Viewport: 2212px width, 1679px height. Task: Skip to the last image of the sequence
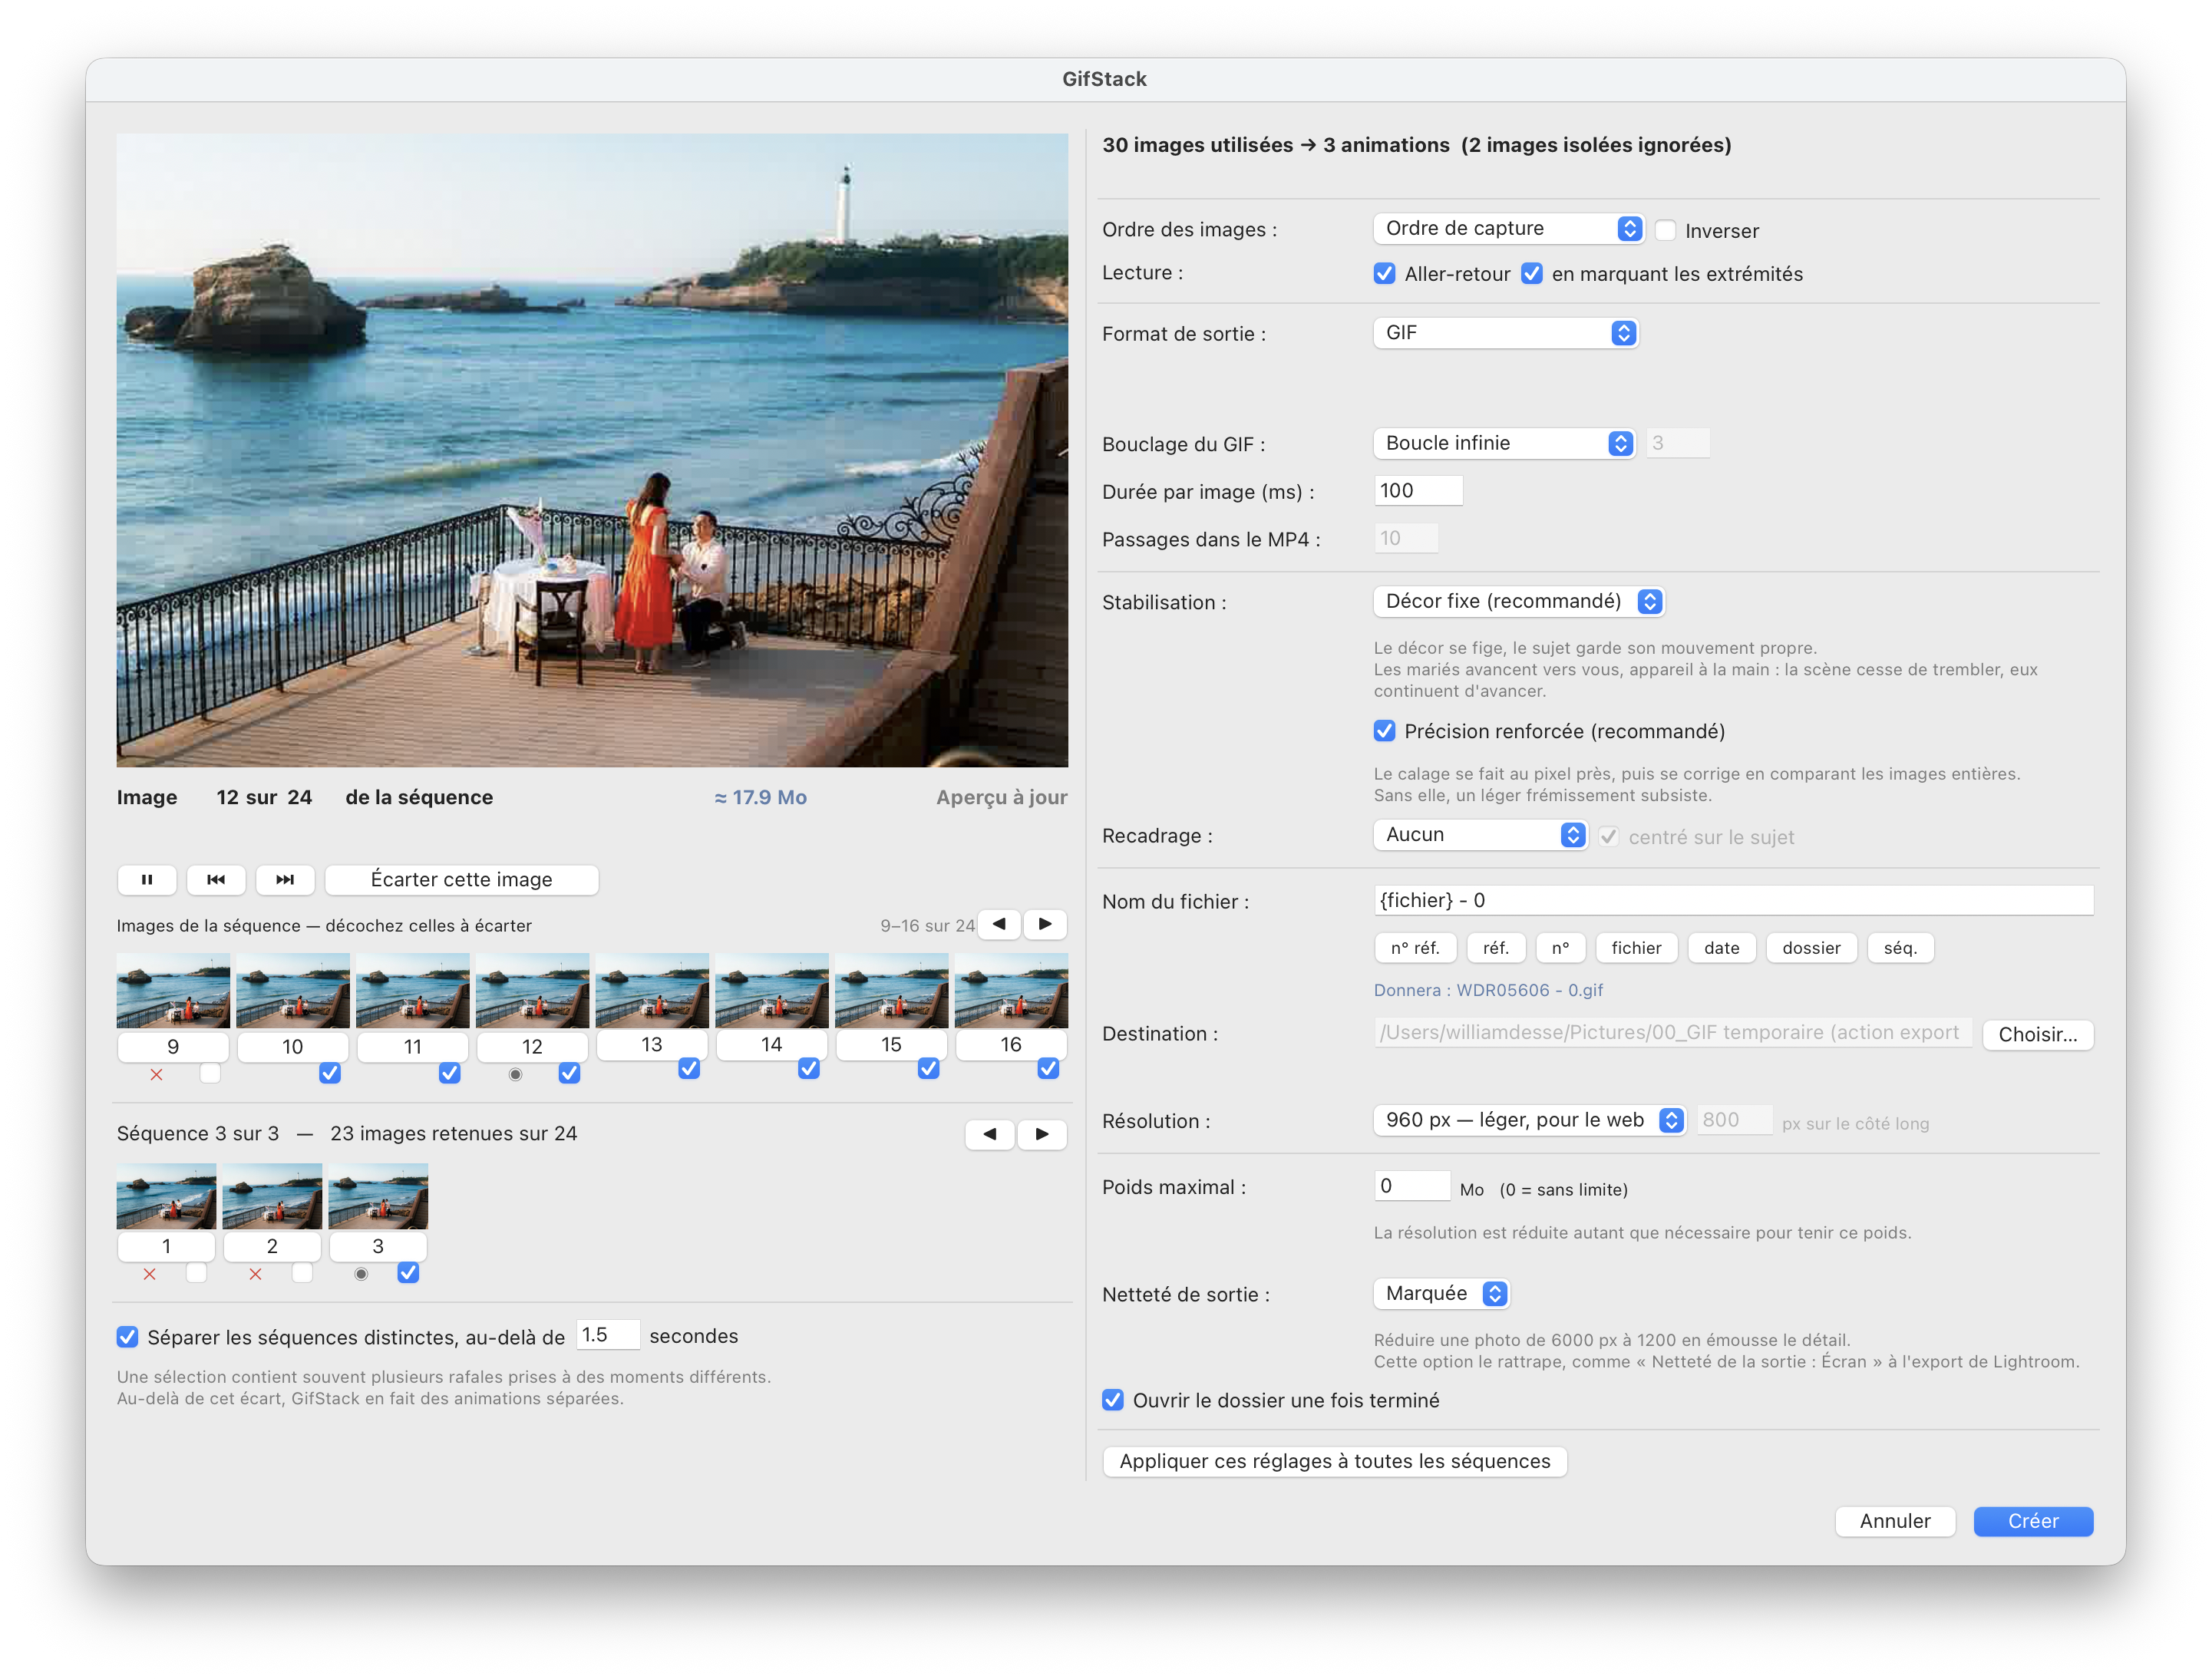(285, 880)
